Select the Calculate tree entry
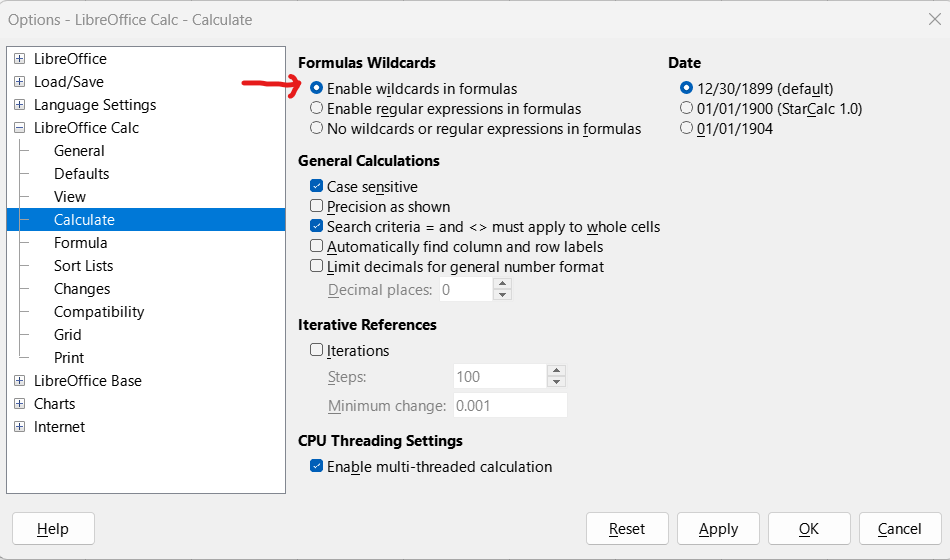Screen dimensions: 950x560 [146, 219]
